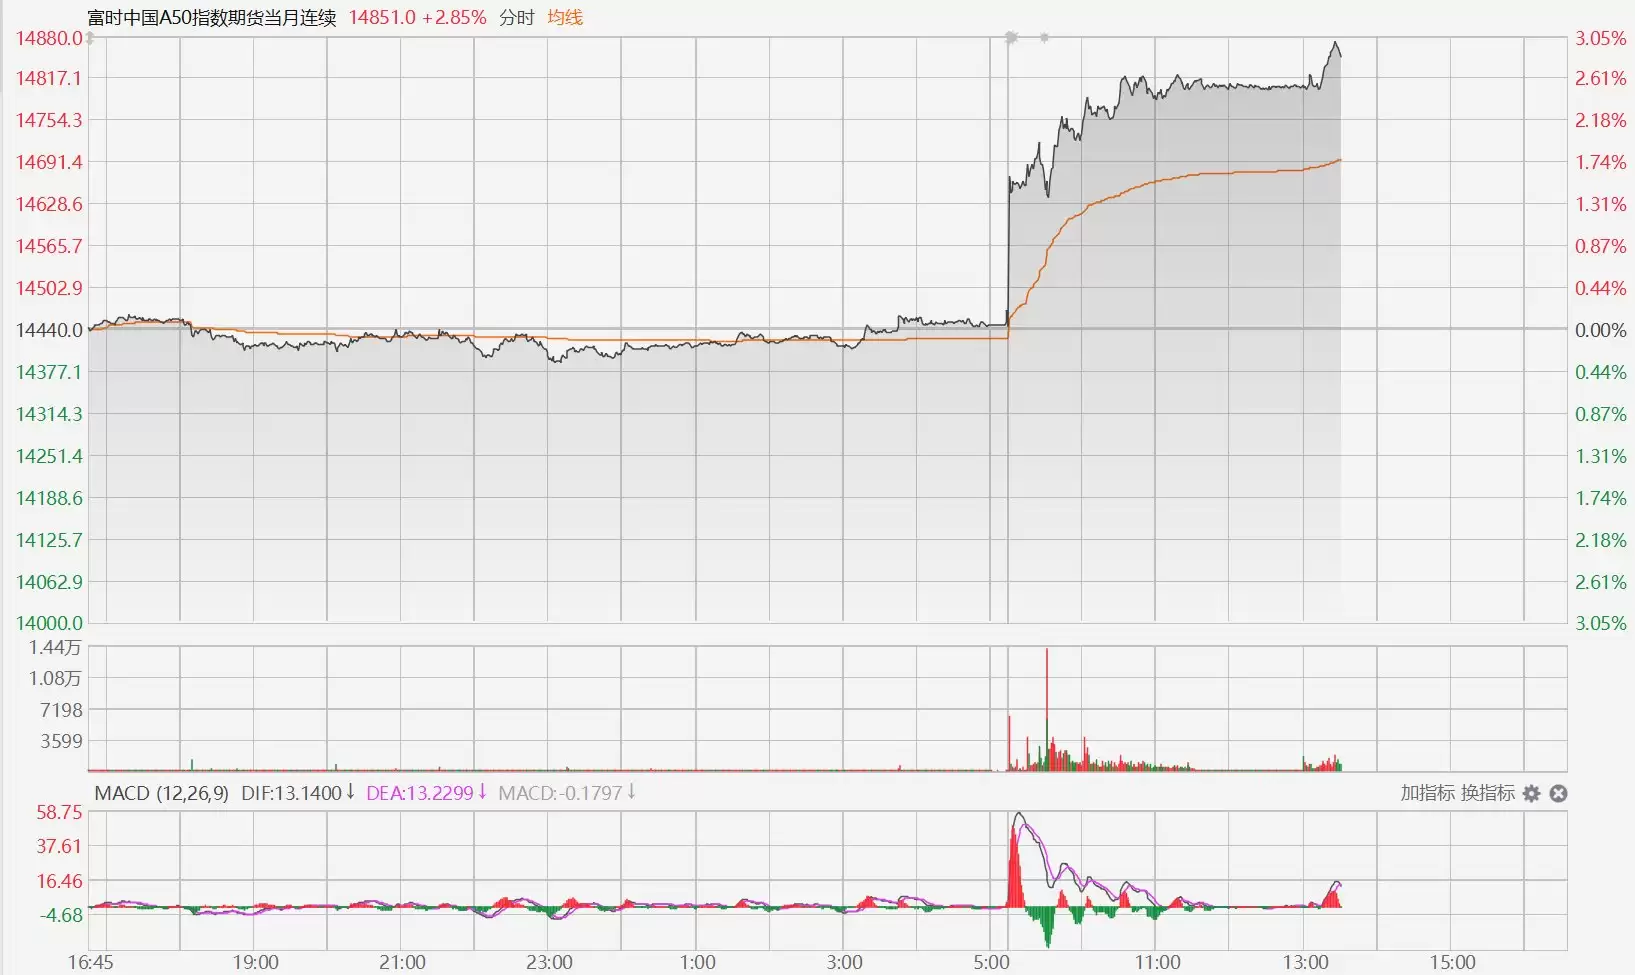Open MACD indicator settings gear
Screen dimensions: 1635x975
[x=1531, y=794]
